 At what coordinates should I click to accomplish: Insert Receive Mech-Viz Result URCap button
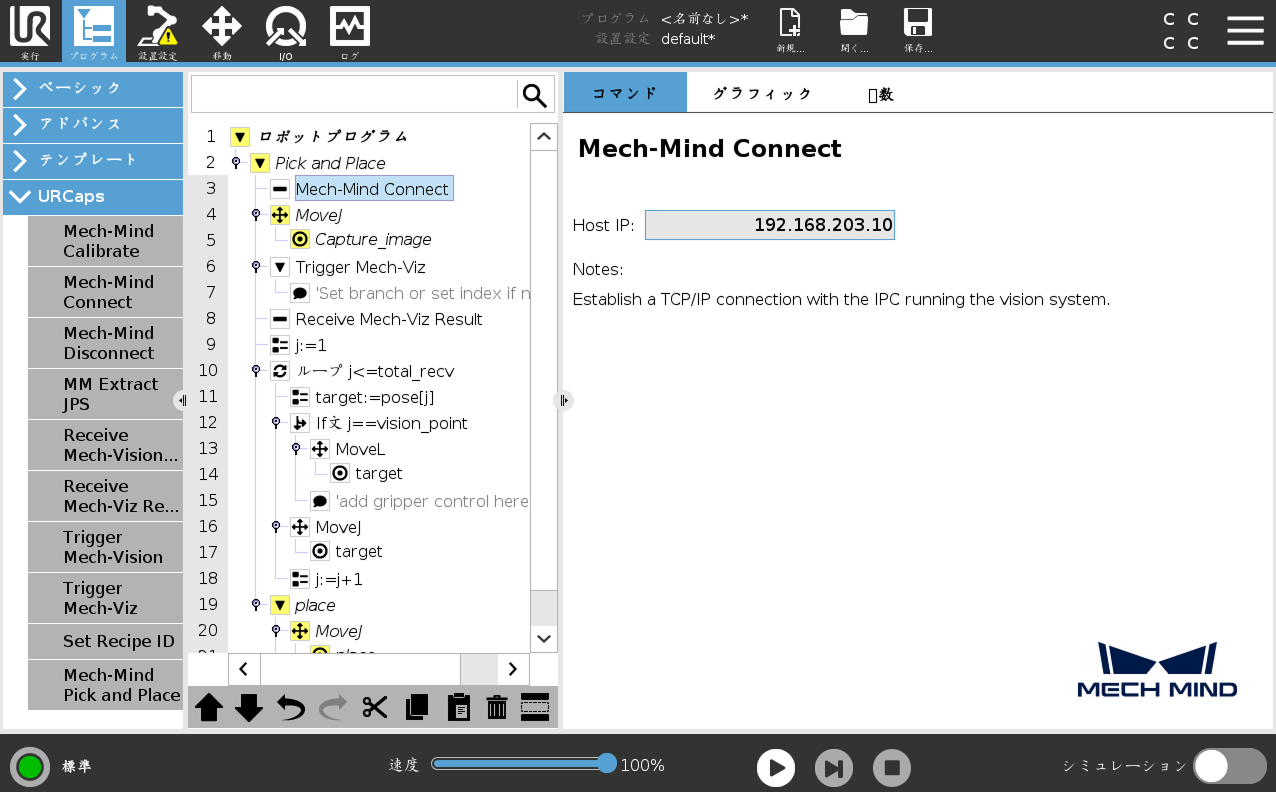[106, 496]
